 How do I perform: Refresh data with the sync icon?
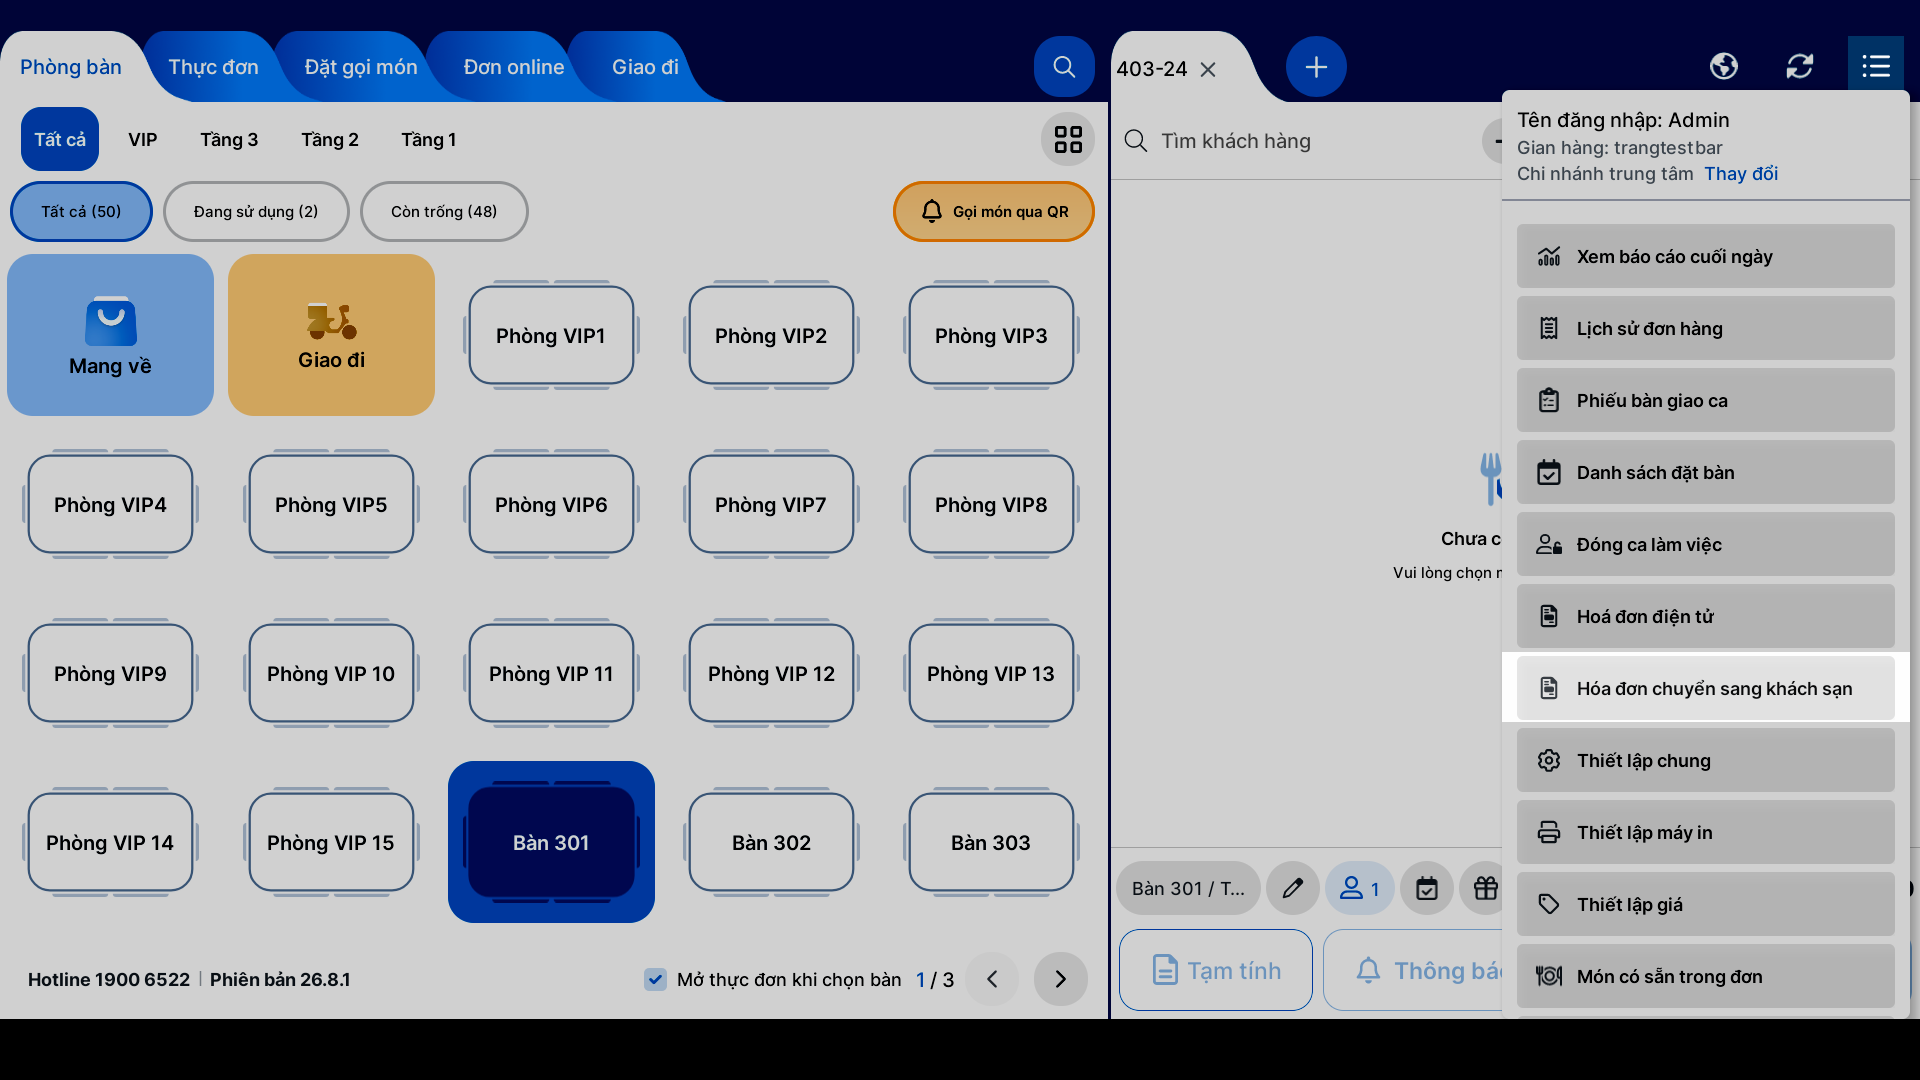[x=1800, y=66]
